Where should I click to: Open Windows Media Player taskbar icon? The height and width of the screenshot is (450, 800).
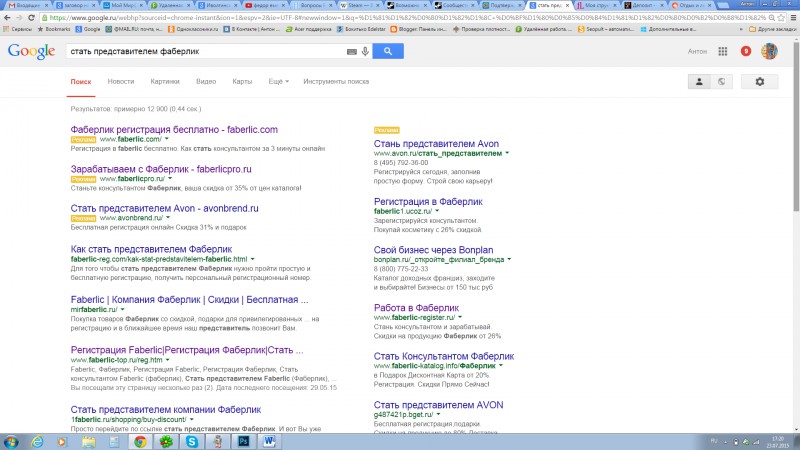point(62,442)
